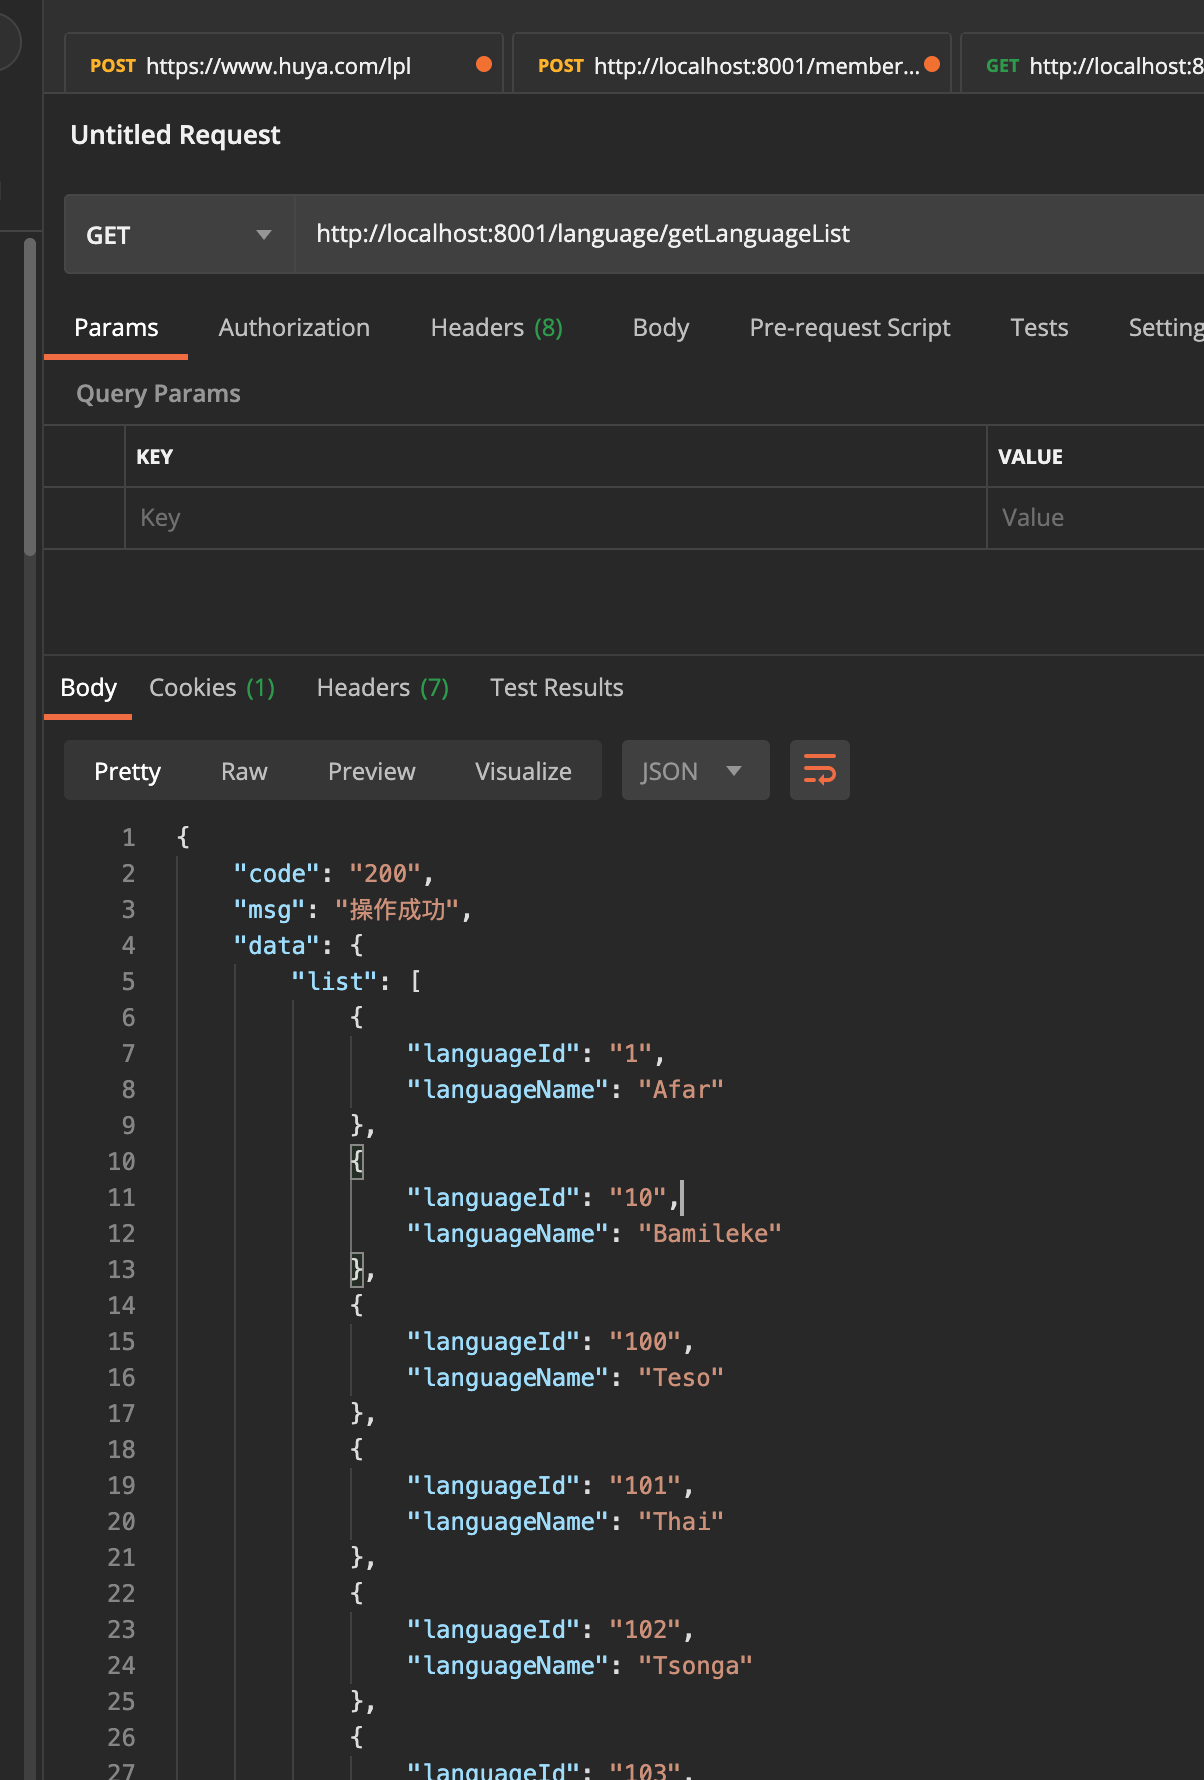
Task: Click the languageName "Bamileke" line
Action: (x=594, y=1234)
